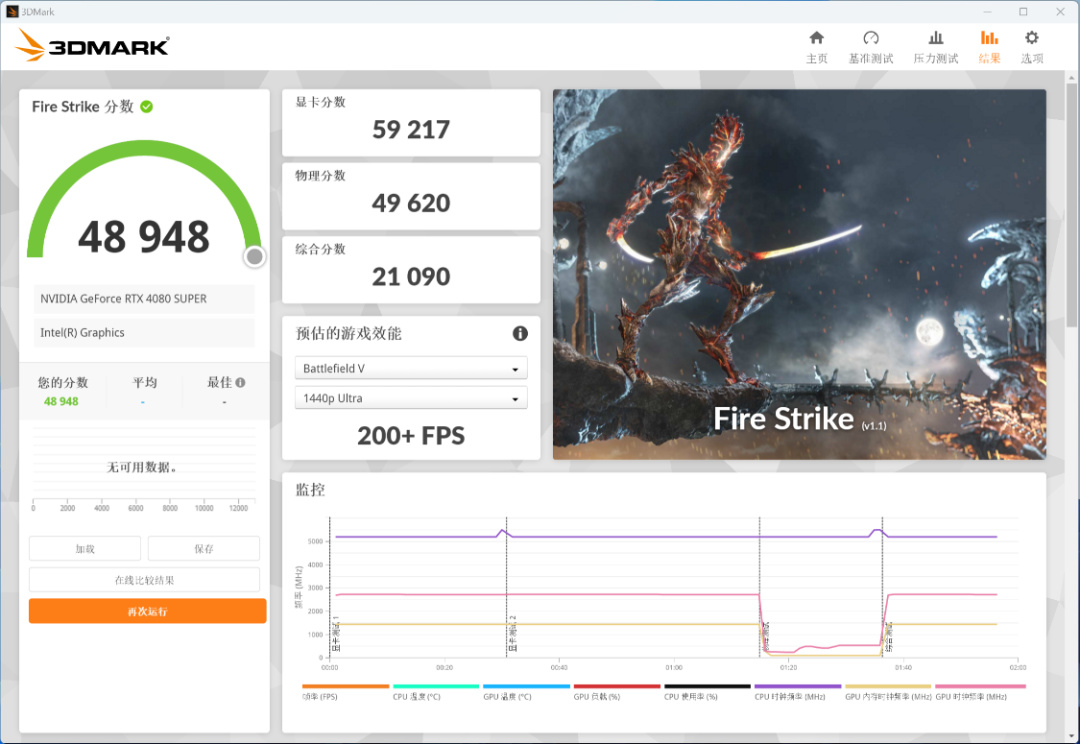Toggle the GPU 时钟频率 (MHz) pink legend
Screen dimensions: 1080x744
[980, 692]
